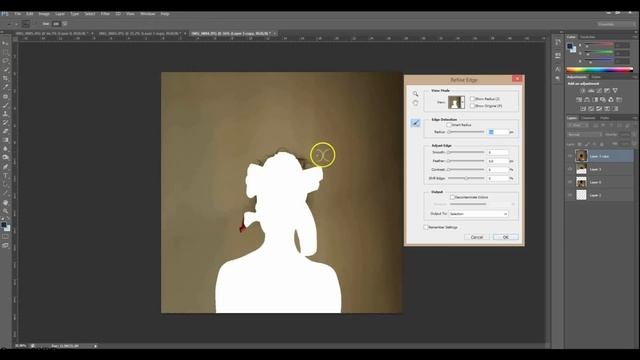
Task: Select the Rectangular Marquee tool
Action: 5,52
